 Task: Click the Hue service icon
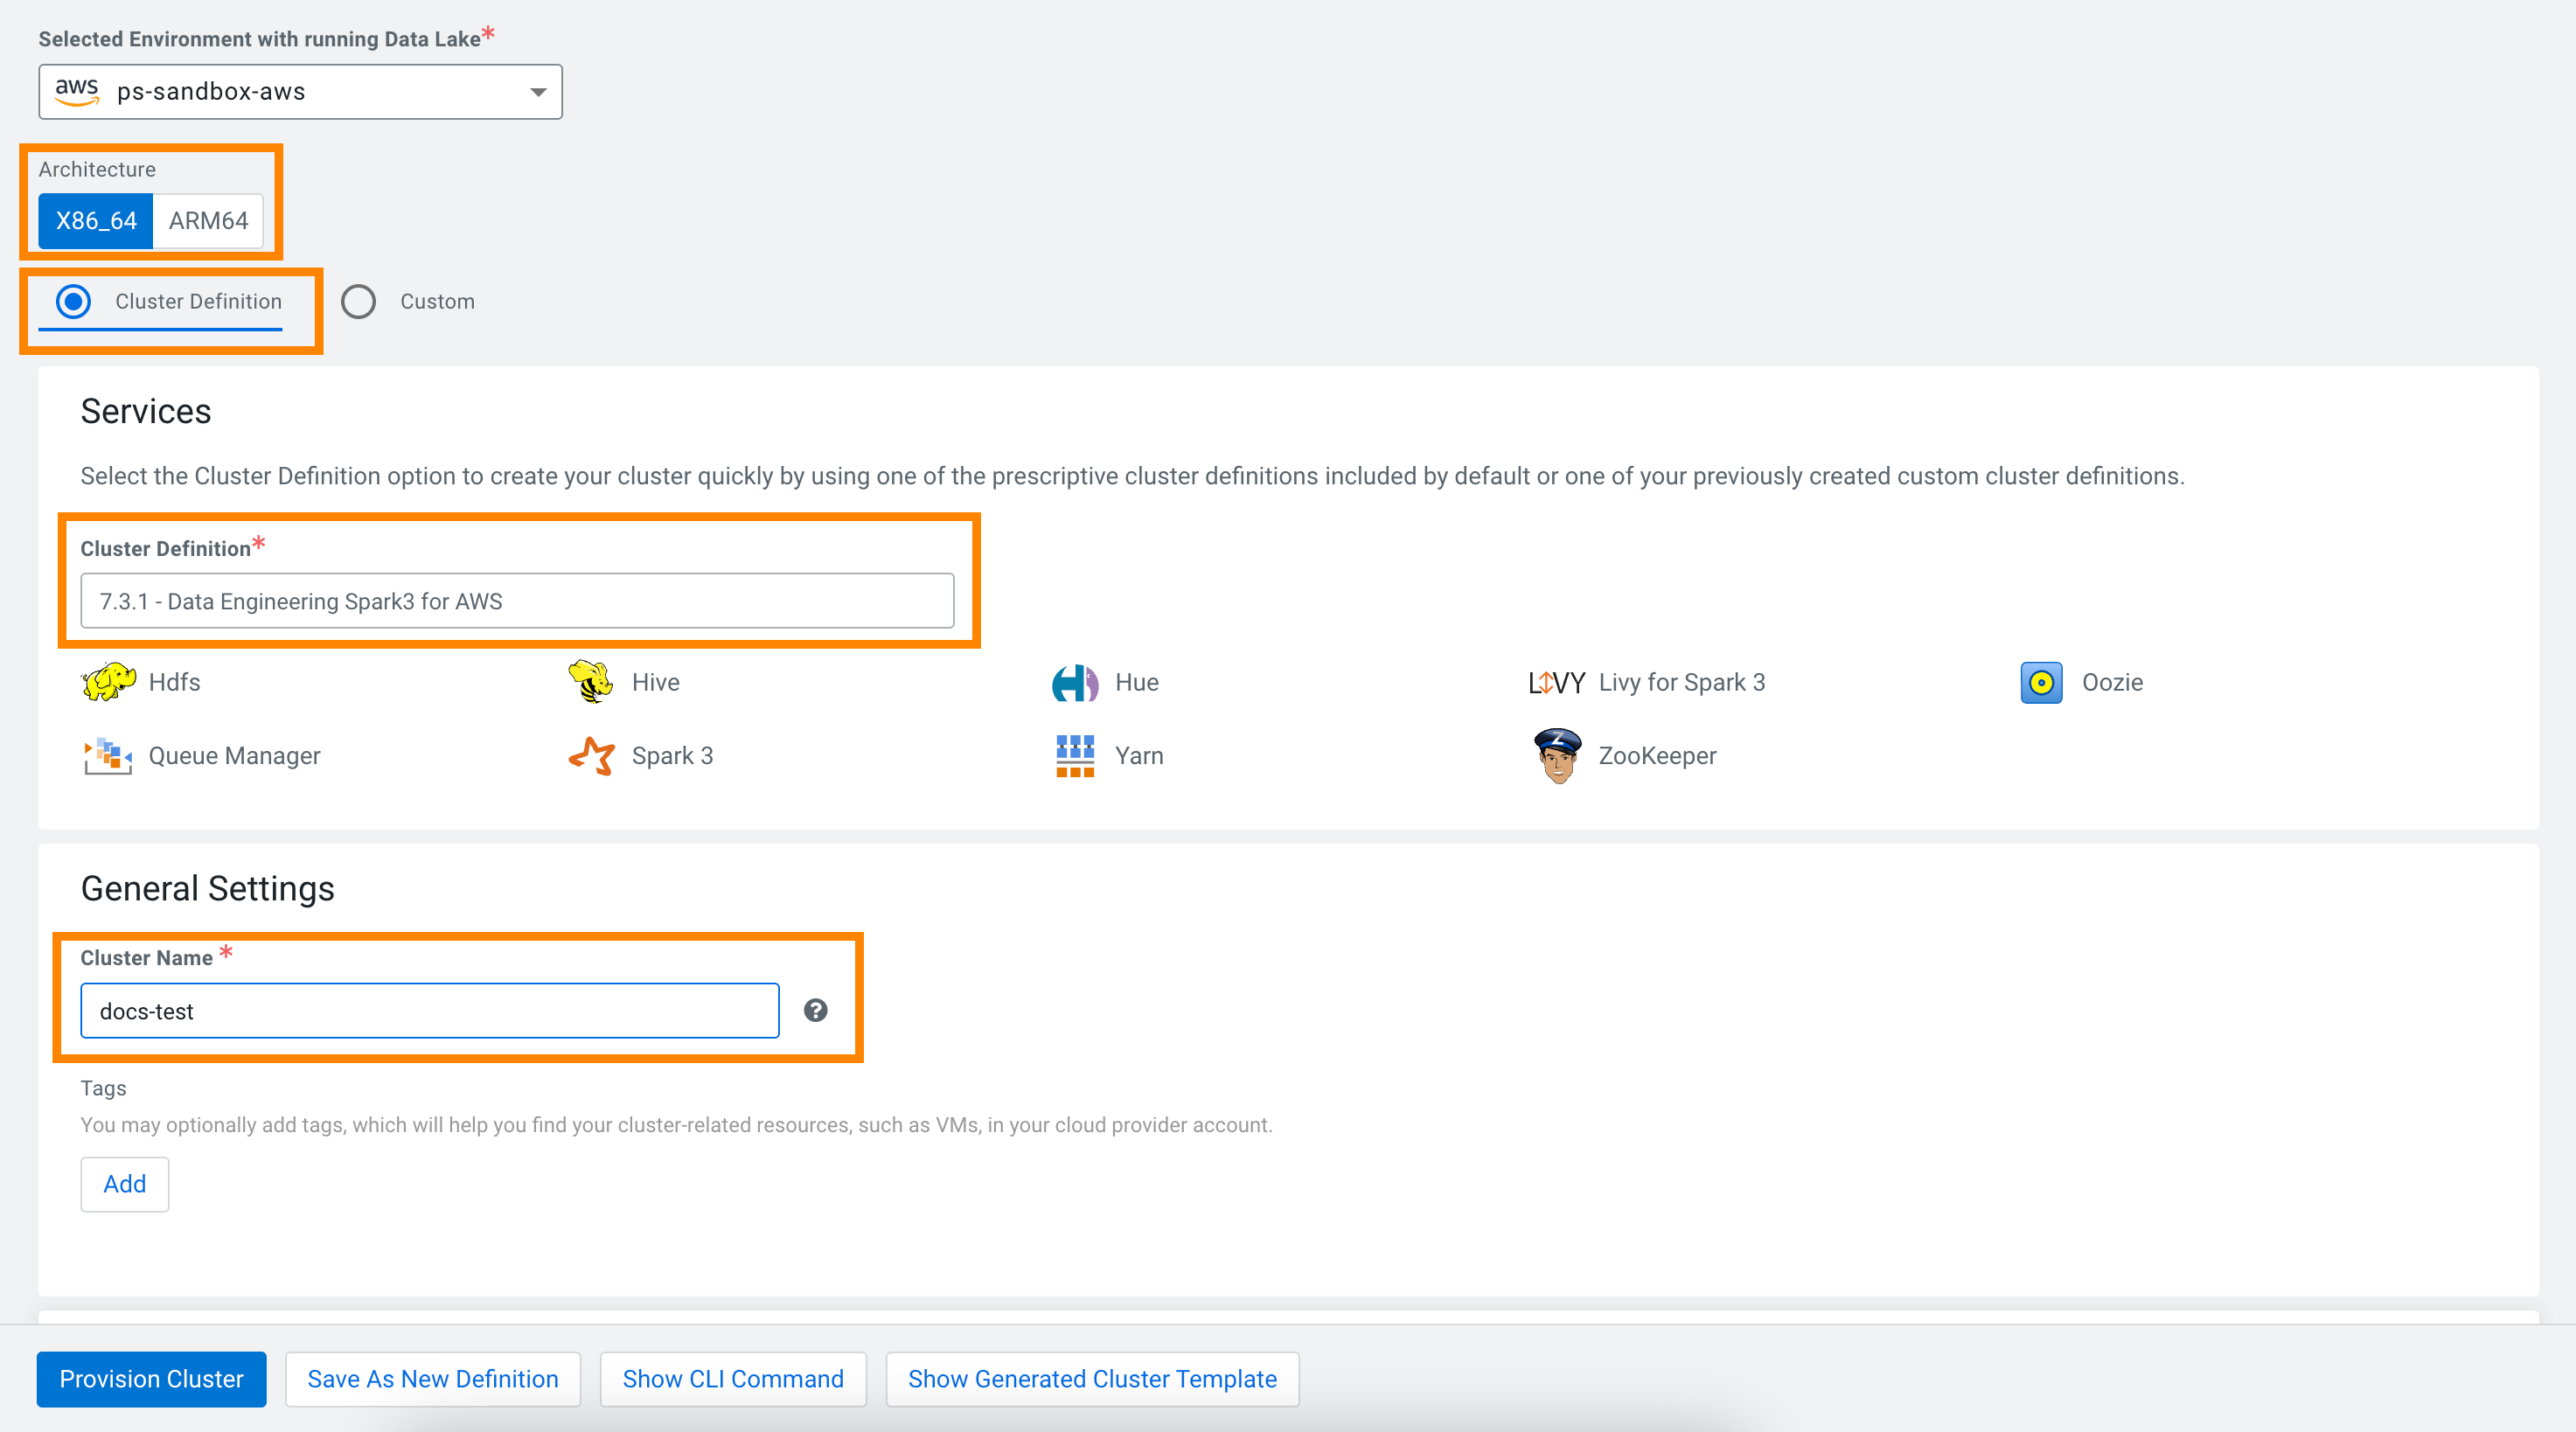pos(1074,683)
